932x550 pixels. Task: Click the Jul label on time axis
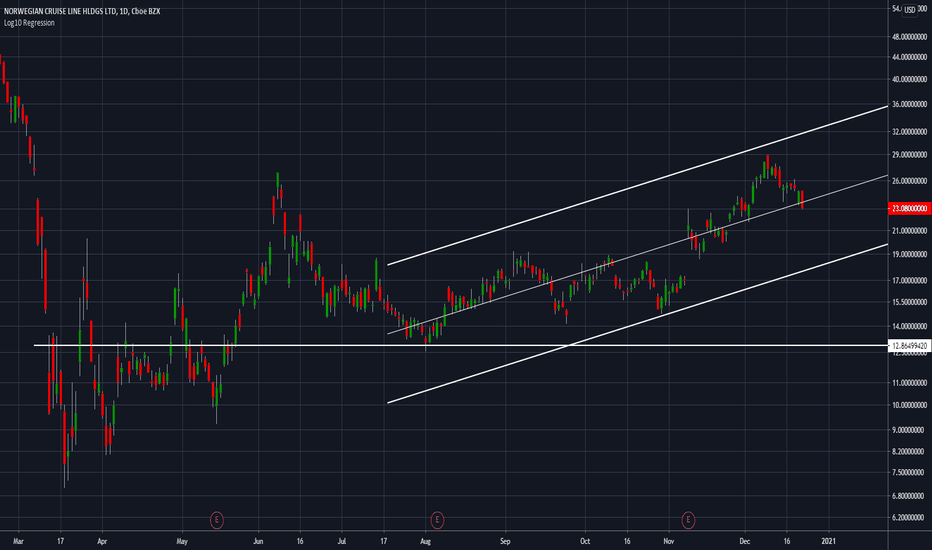click(342, 541)
